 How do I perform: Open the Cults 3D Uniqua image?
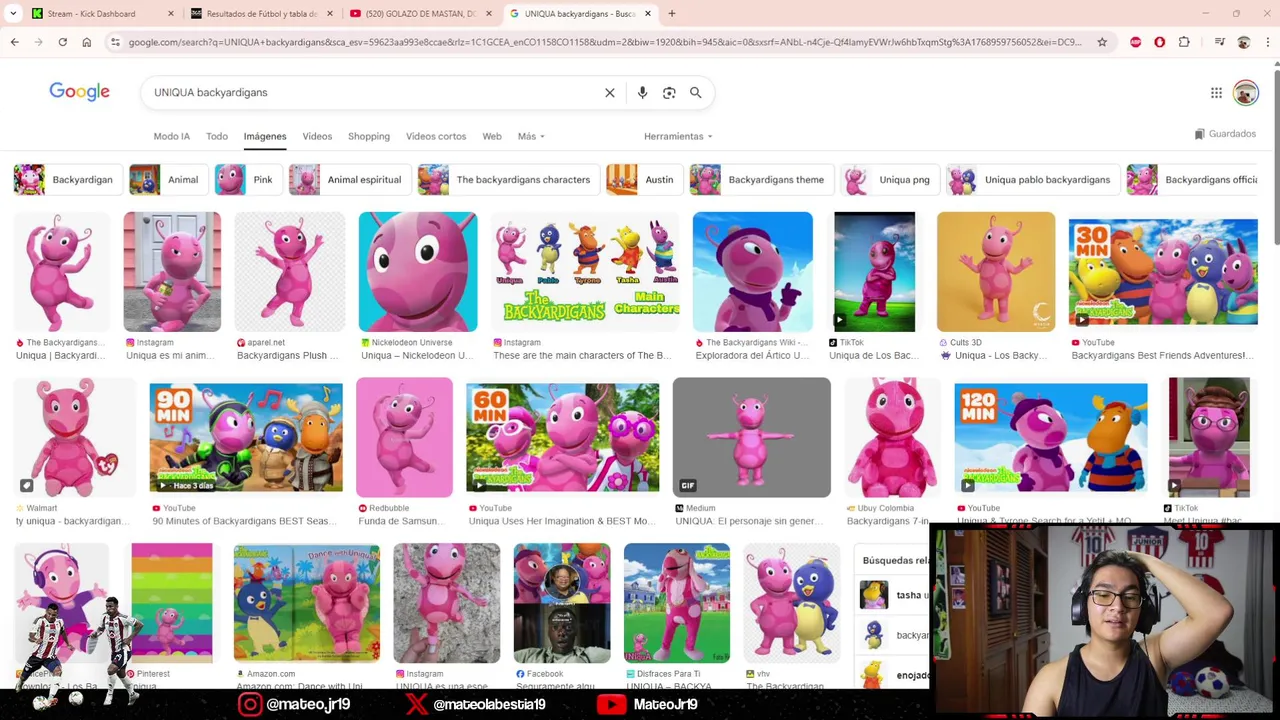click(x=996, y=271)
